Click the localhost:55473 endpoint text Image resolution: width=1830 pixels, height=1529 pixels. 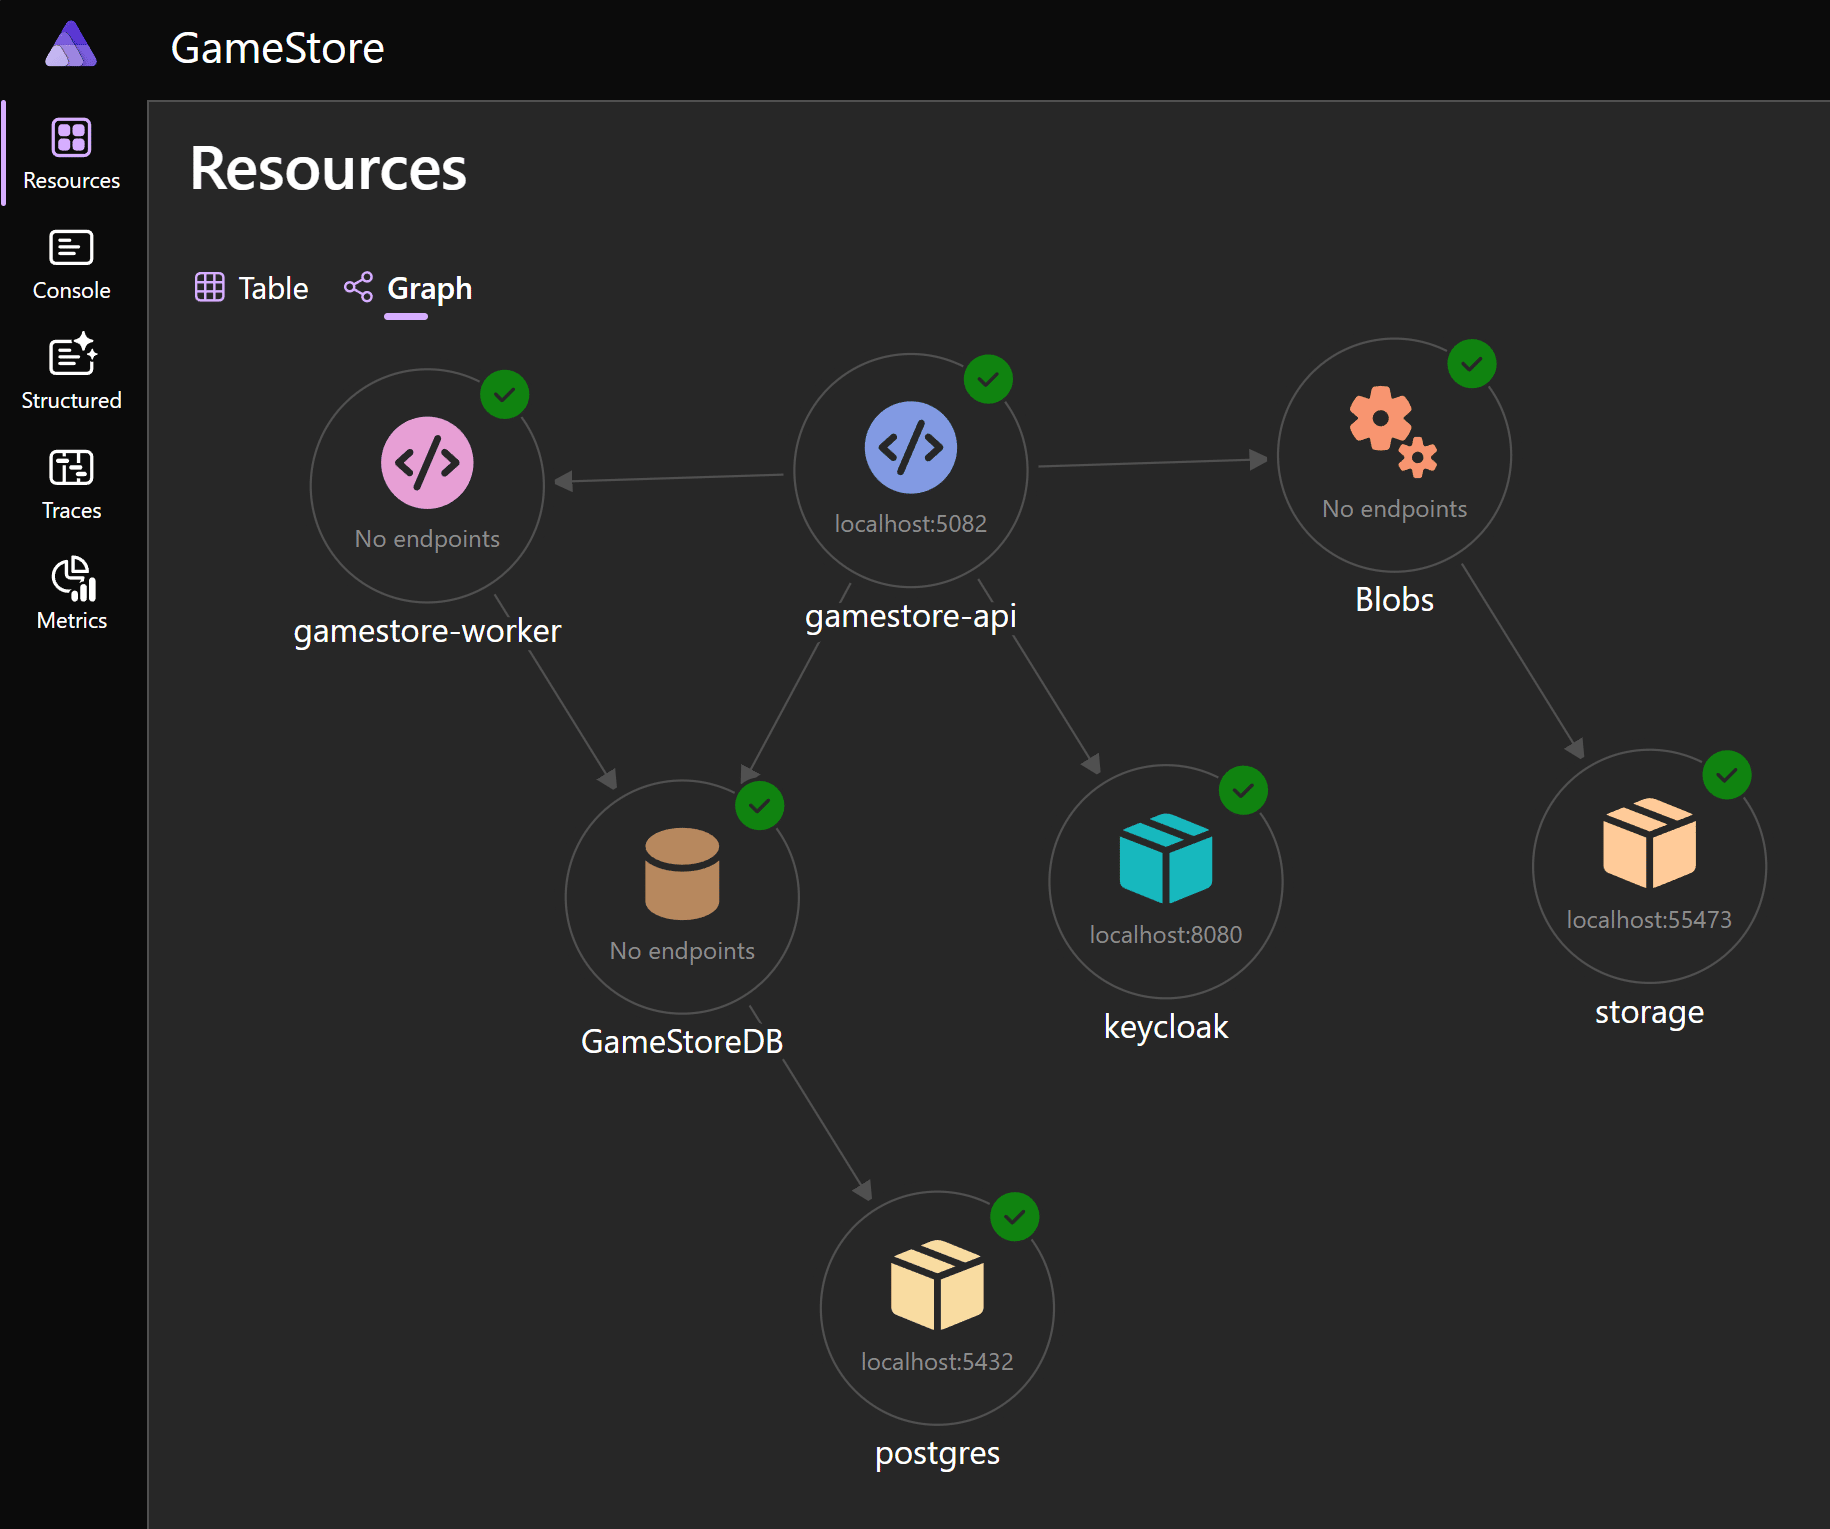(1649, 920)
